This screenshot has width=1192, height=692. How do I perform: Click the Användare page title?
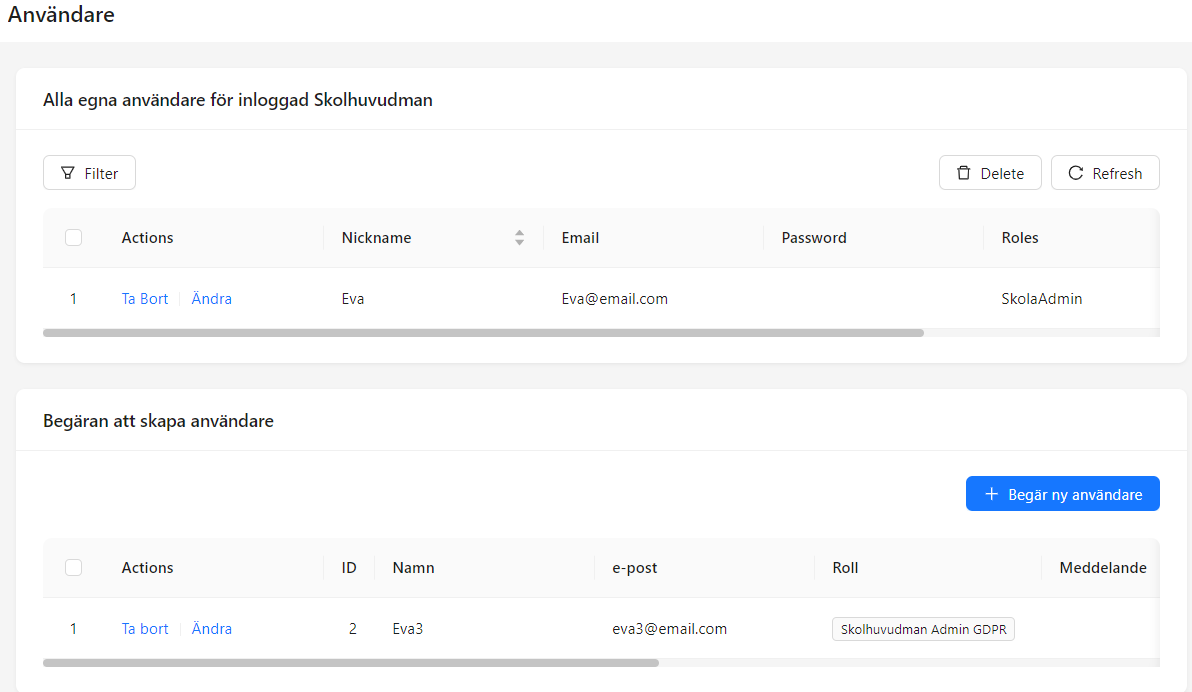pos(61,14)
